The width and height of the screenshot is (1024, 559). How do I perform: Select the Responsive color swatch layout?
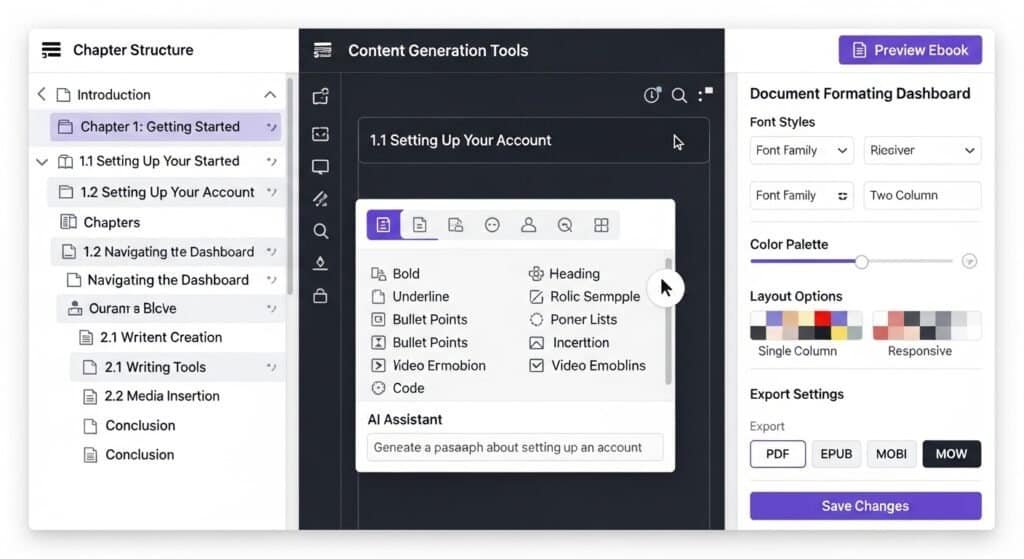click(926, 325)
